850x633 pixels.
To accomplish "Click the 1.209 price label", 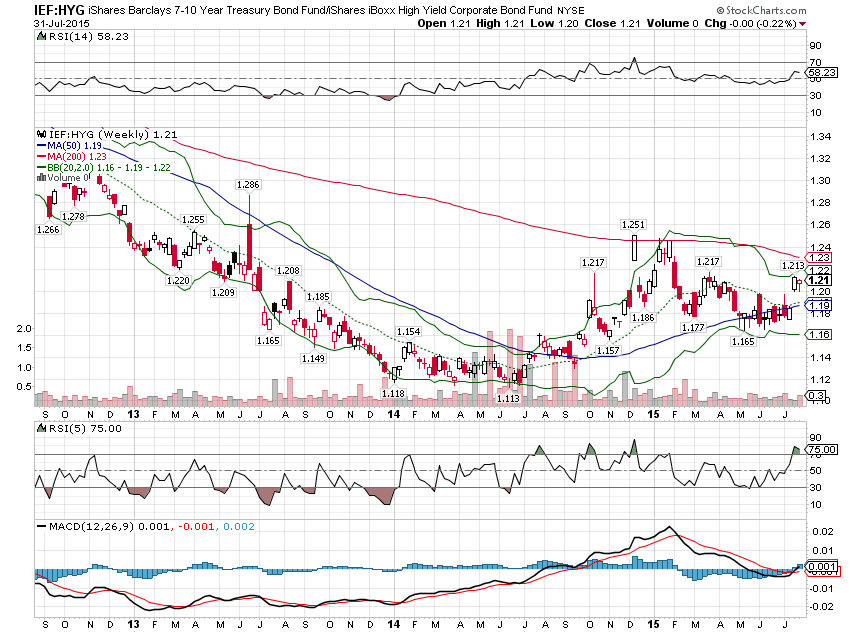I will pyautogui.click(x=223, y=293).
